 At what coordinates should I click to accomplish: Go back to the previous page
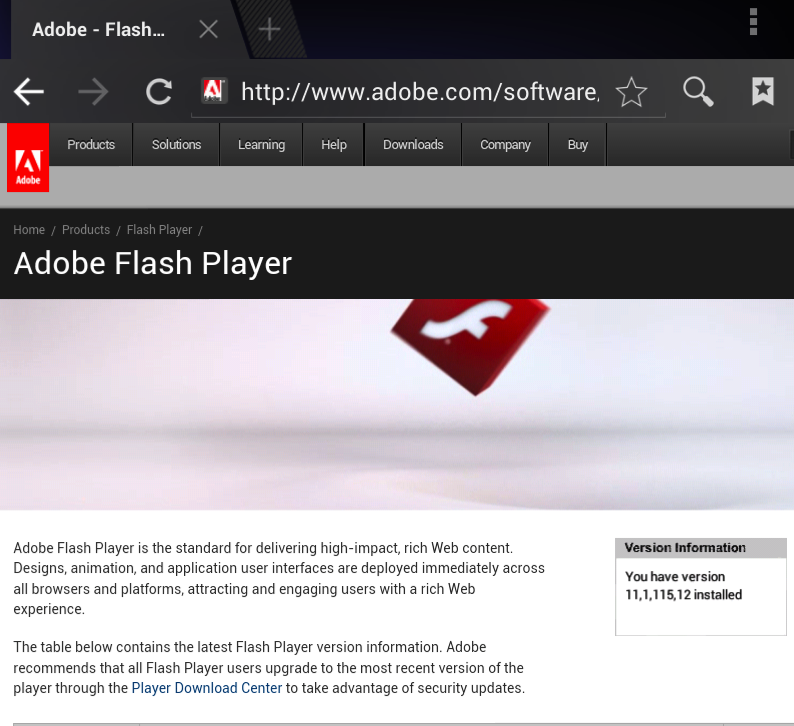pos(29,92)
